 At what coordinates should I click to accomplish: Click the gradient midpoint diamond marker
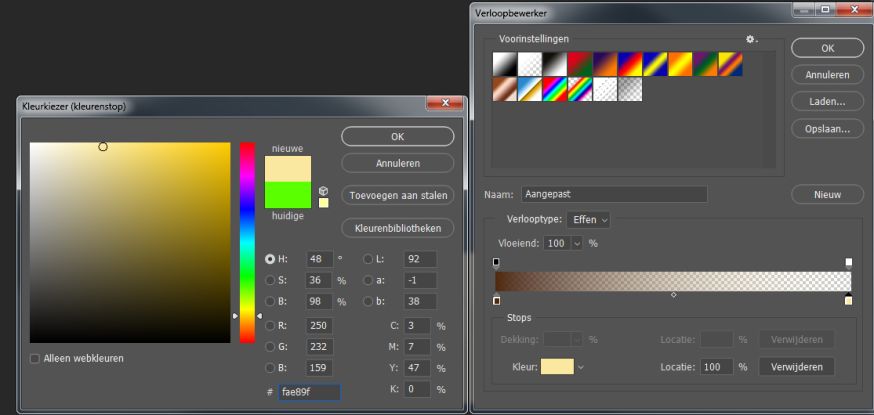(x=673, y=295)
